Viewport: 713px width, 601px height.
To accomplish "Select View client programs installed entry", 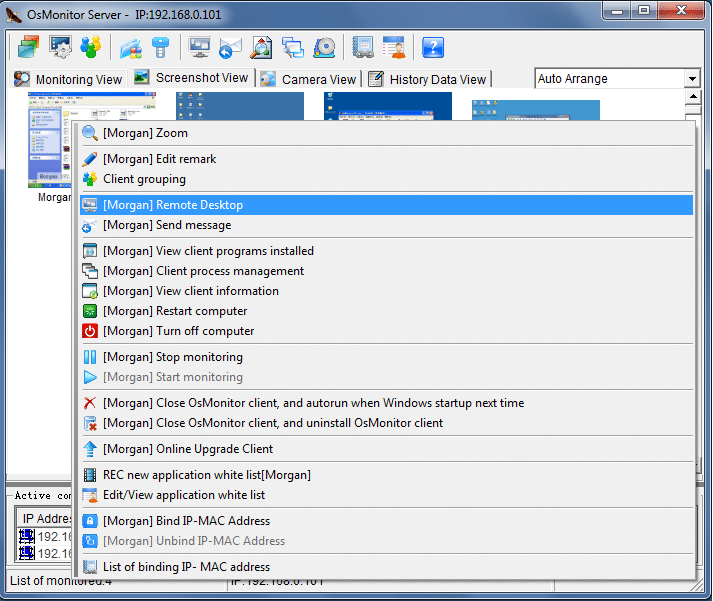I will point(387,250).
